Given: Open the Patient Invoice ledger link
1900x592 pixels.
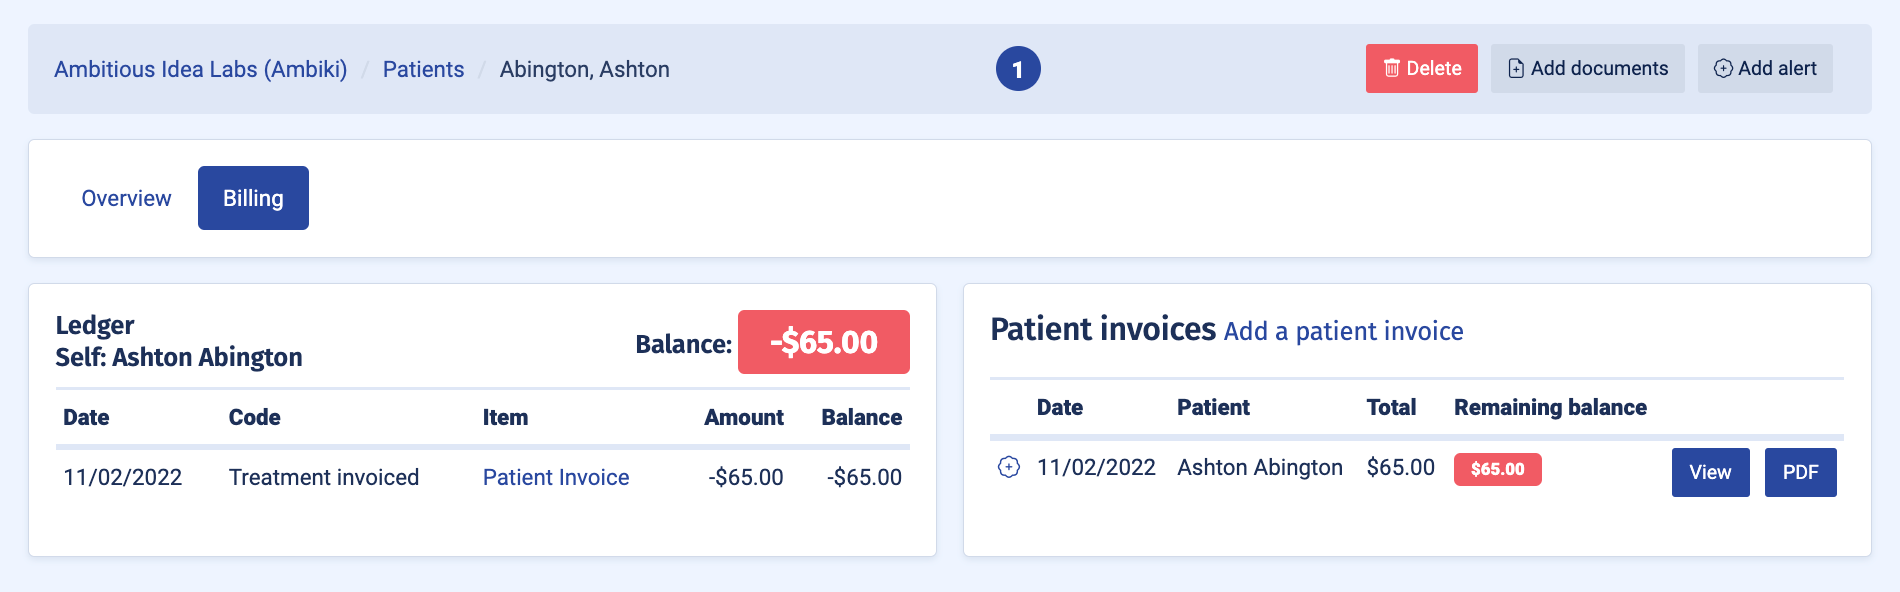Looking at the screenshot, I should click(556, 477).
